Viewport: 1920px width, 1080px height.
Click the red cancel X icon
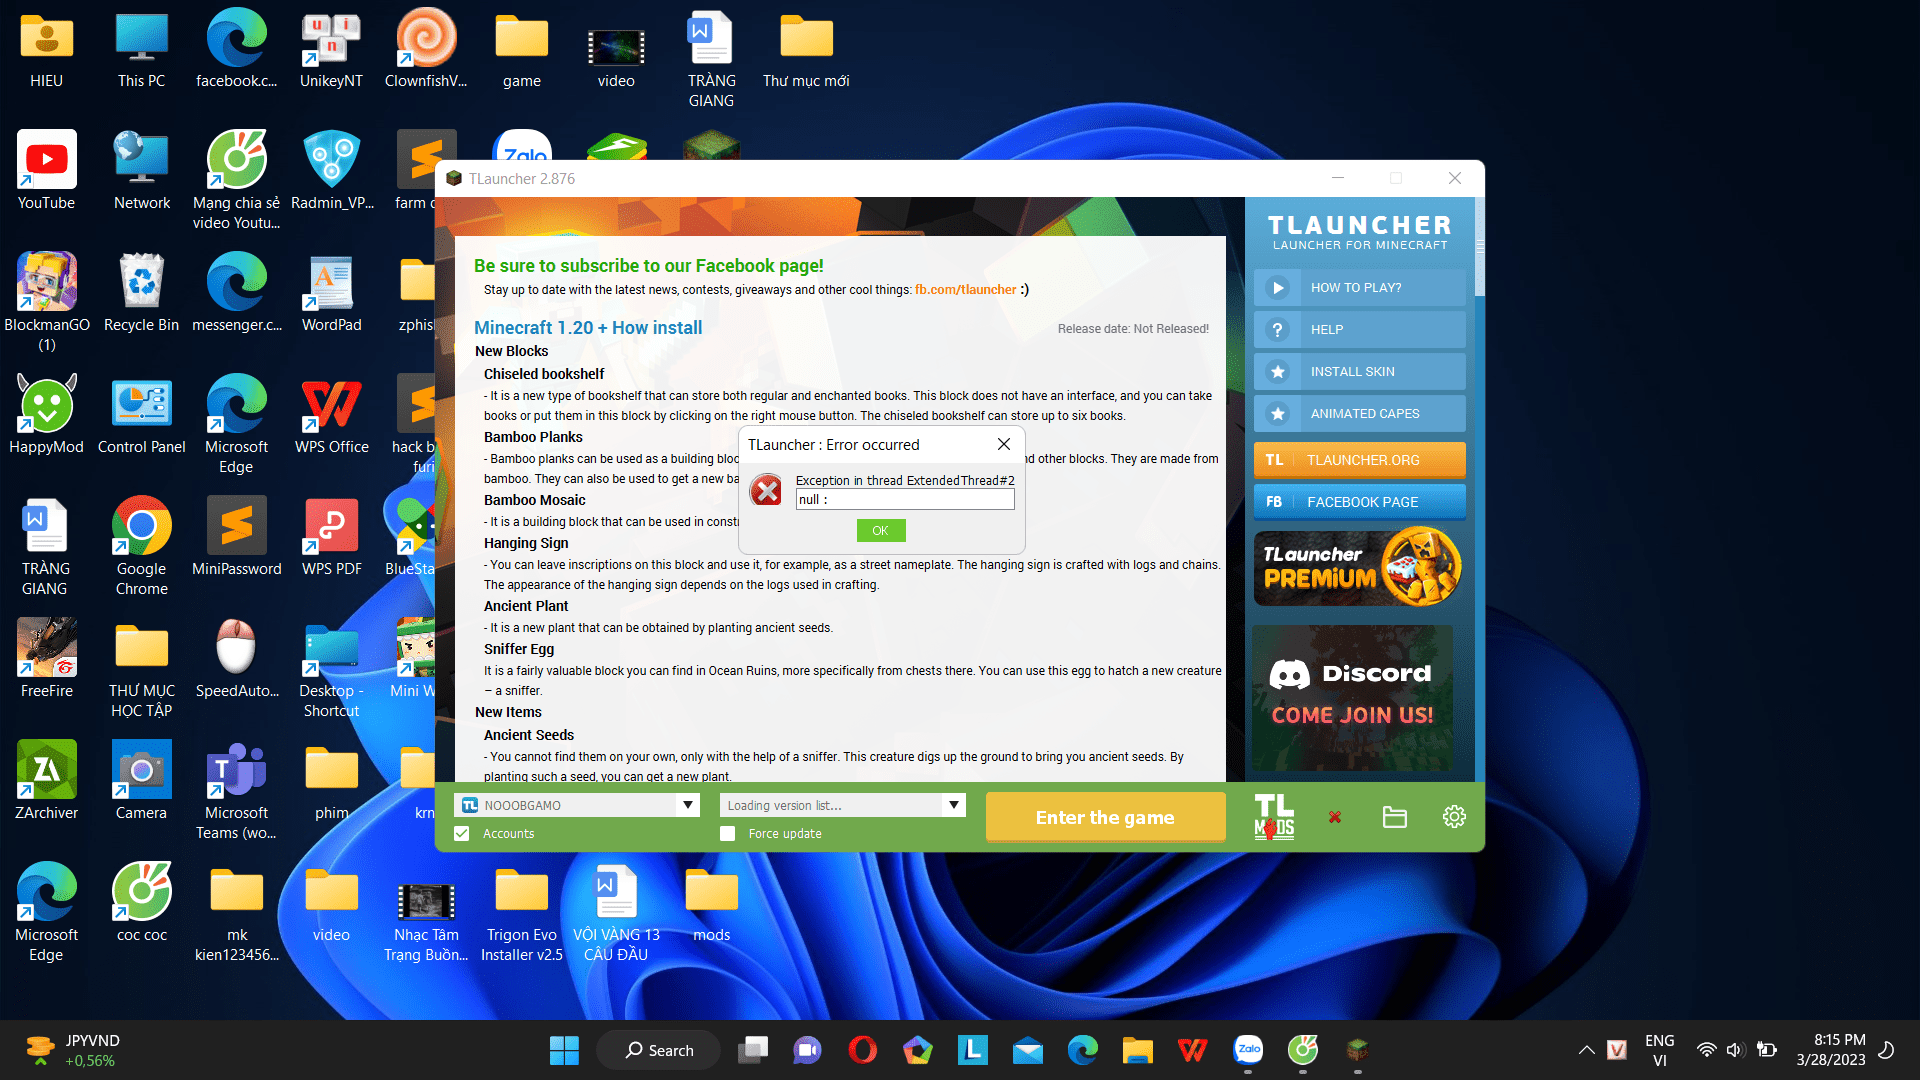[1334, 817]
